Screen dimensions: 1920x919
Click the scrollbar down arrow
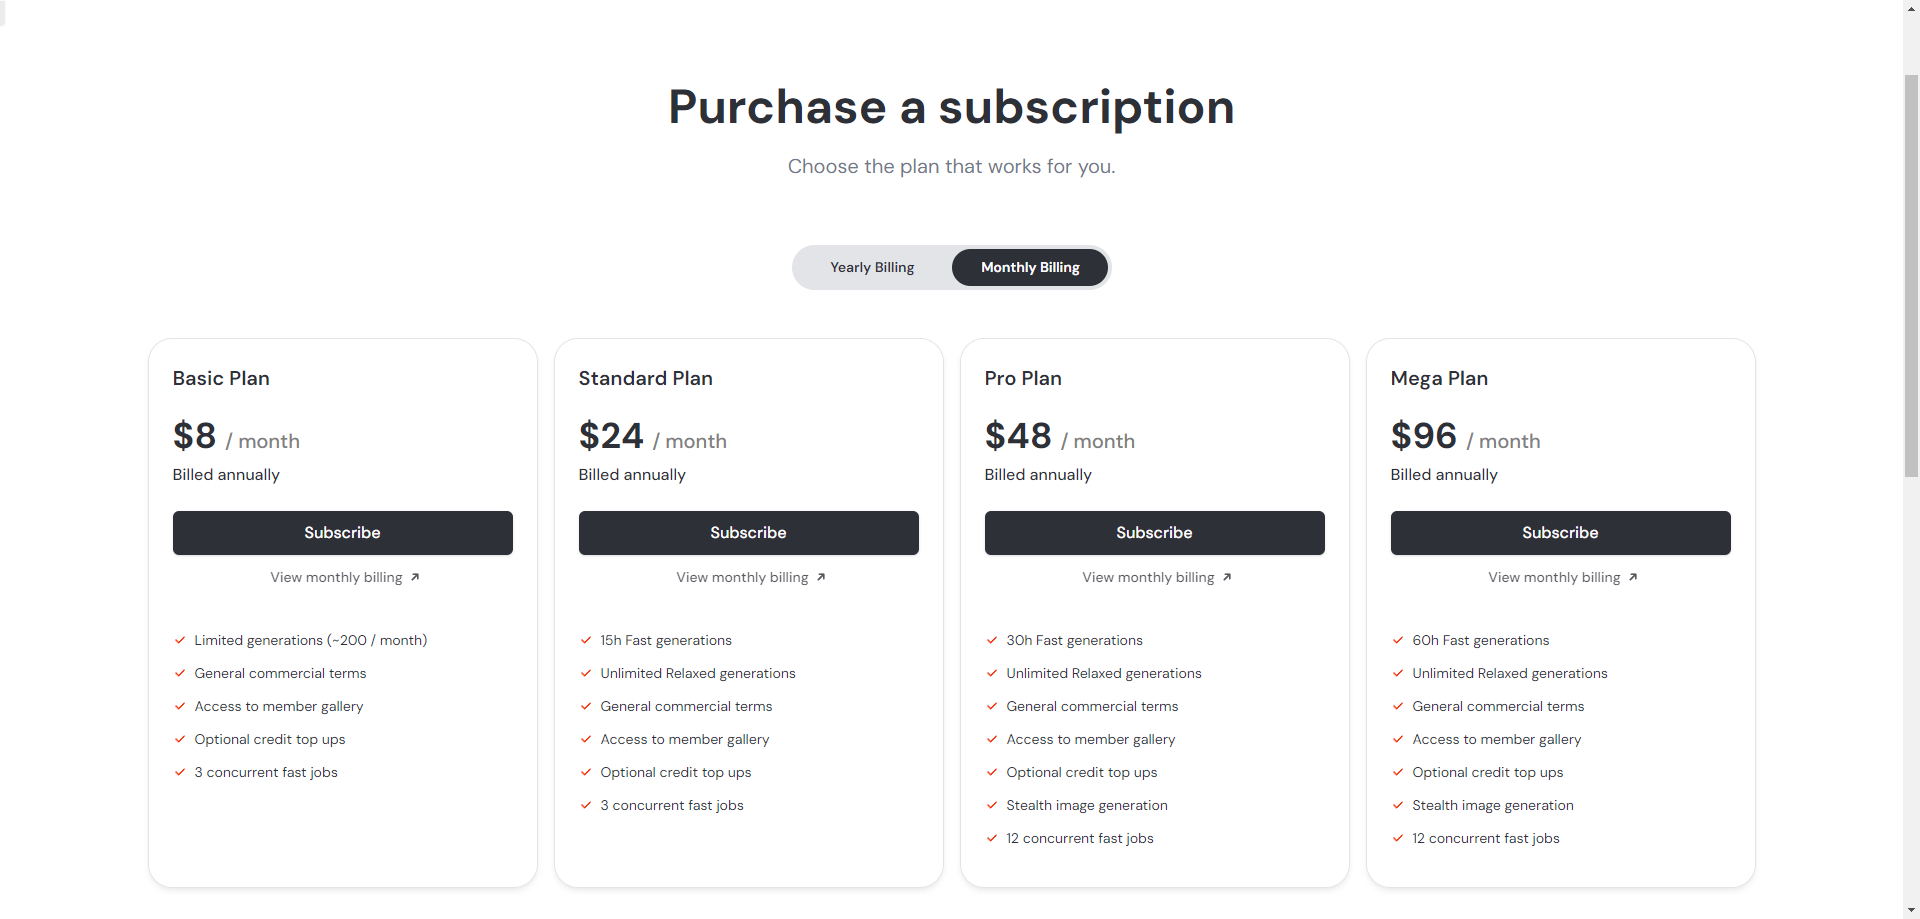[1911, 911]
